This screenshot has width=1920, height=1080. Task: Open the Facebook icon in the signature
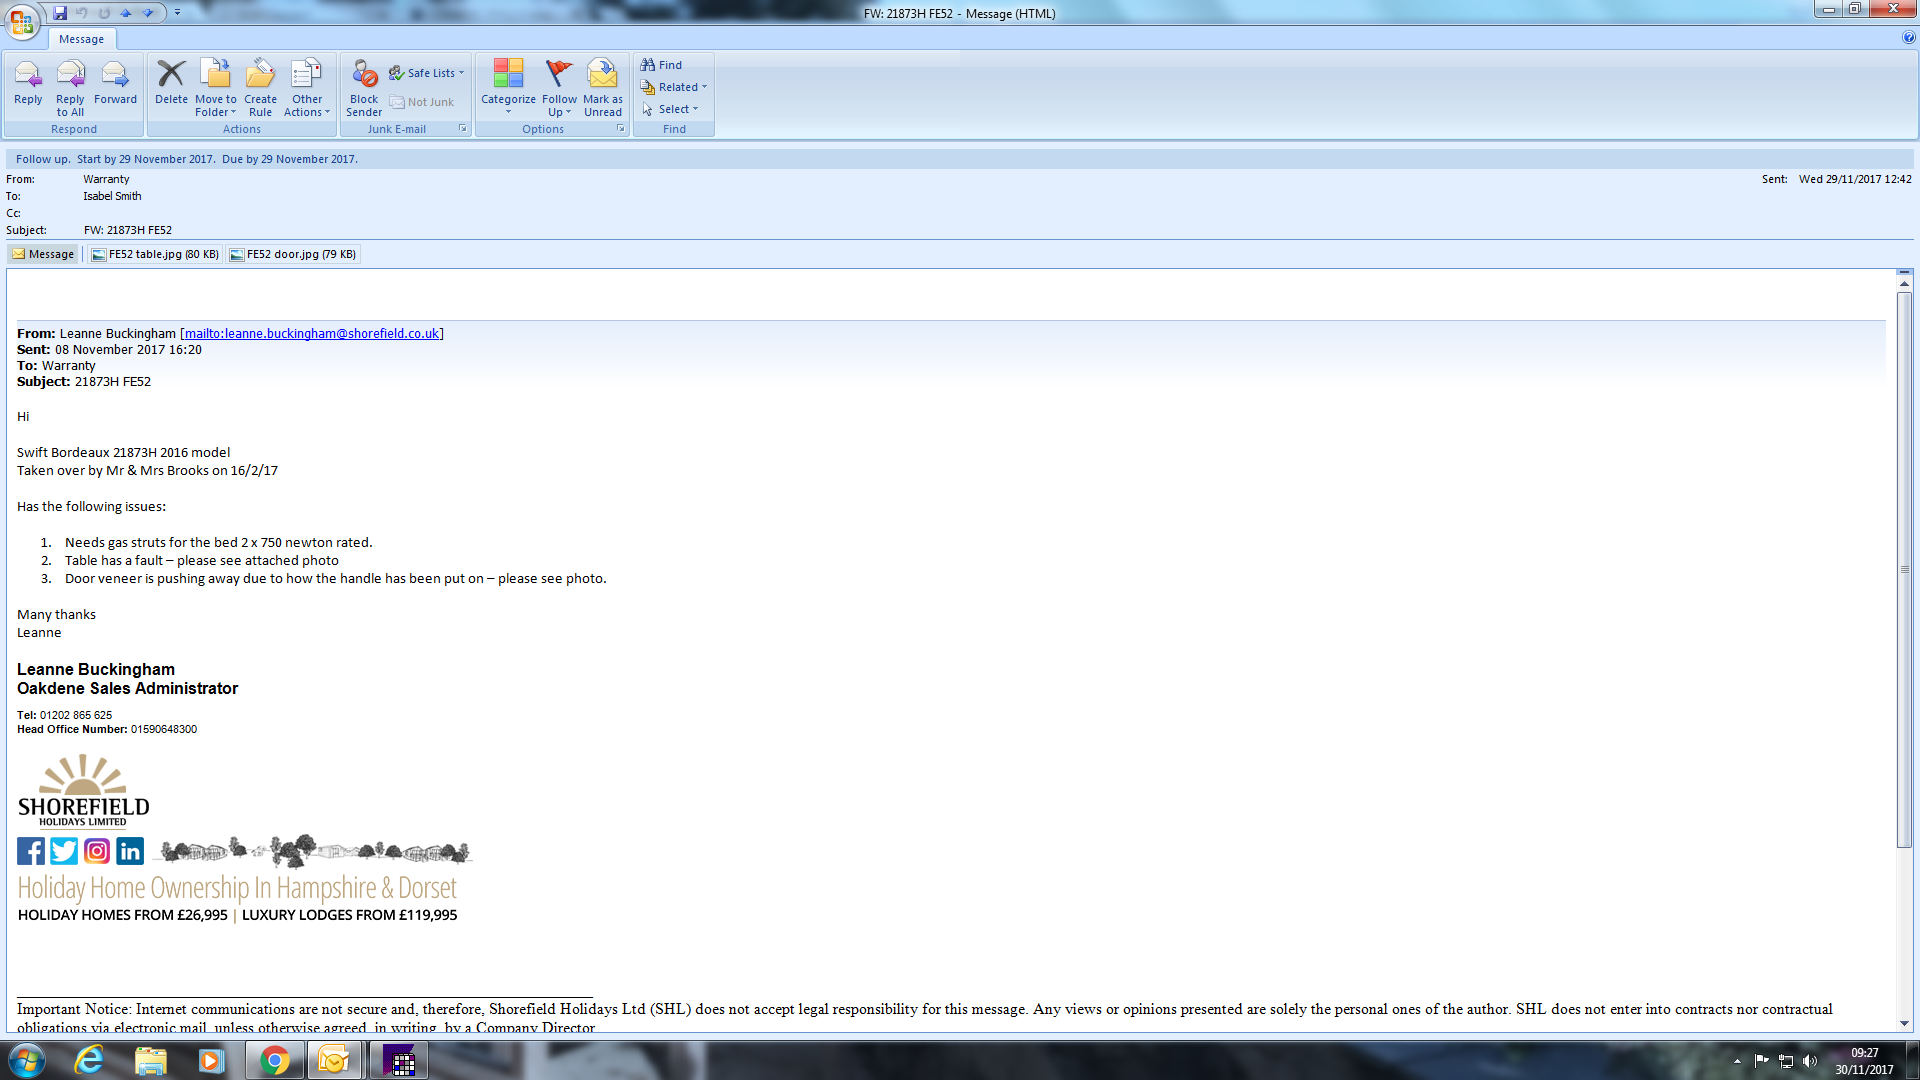click(31, 851)
